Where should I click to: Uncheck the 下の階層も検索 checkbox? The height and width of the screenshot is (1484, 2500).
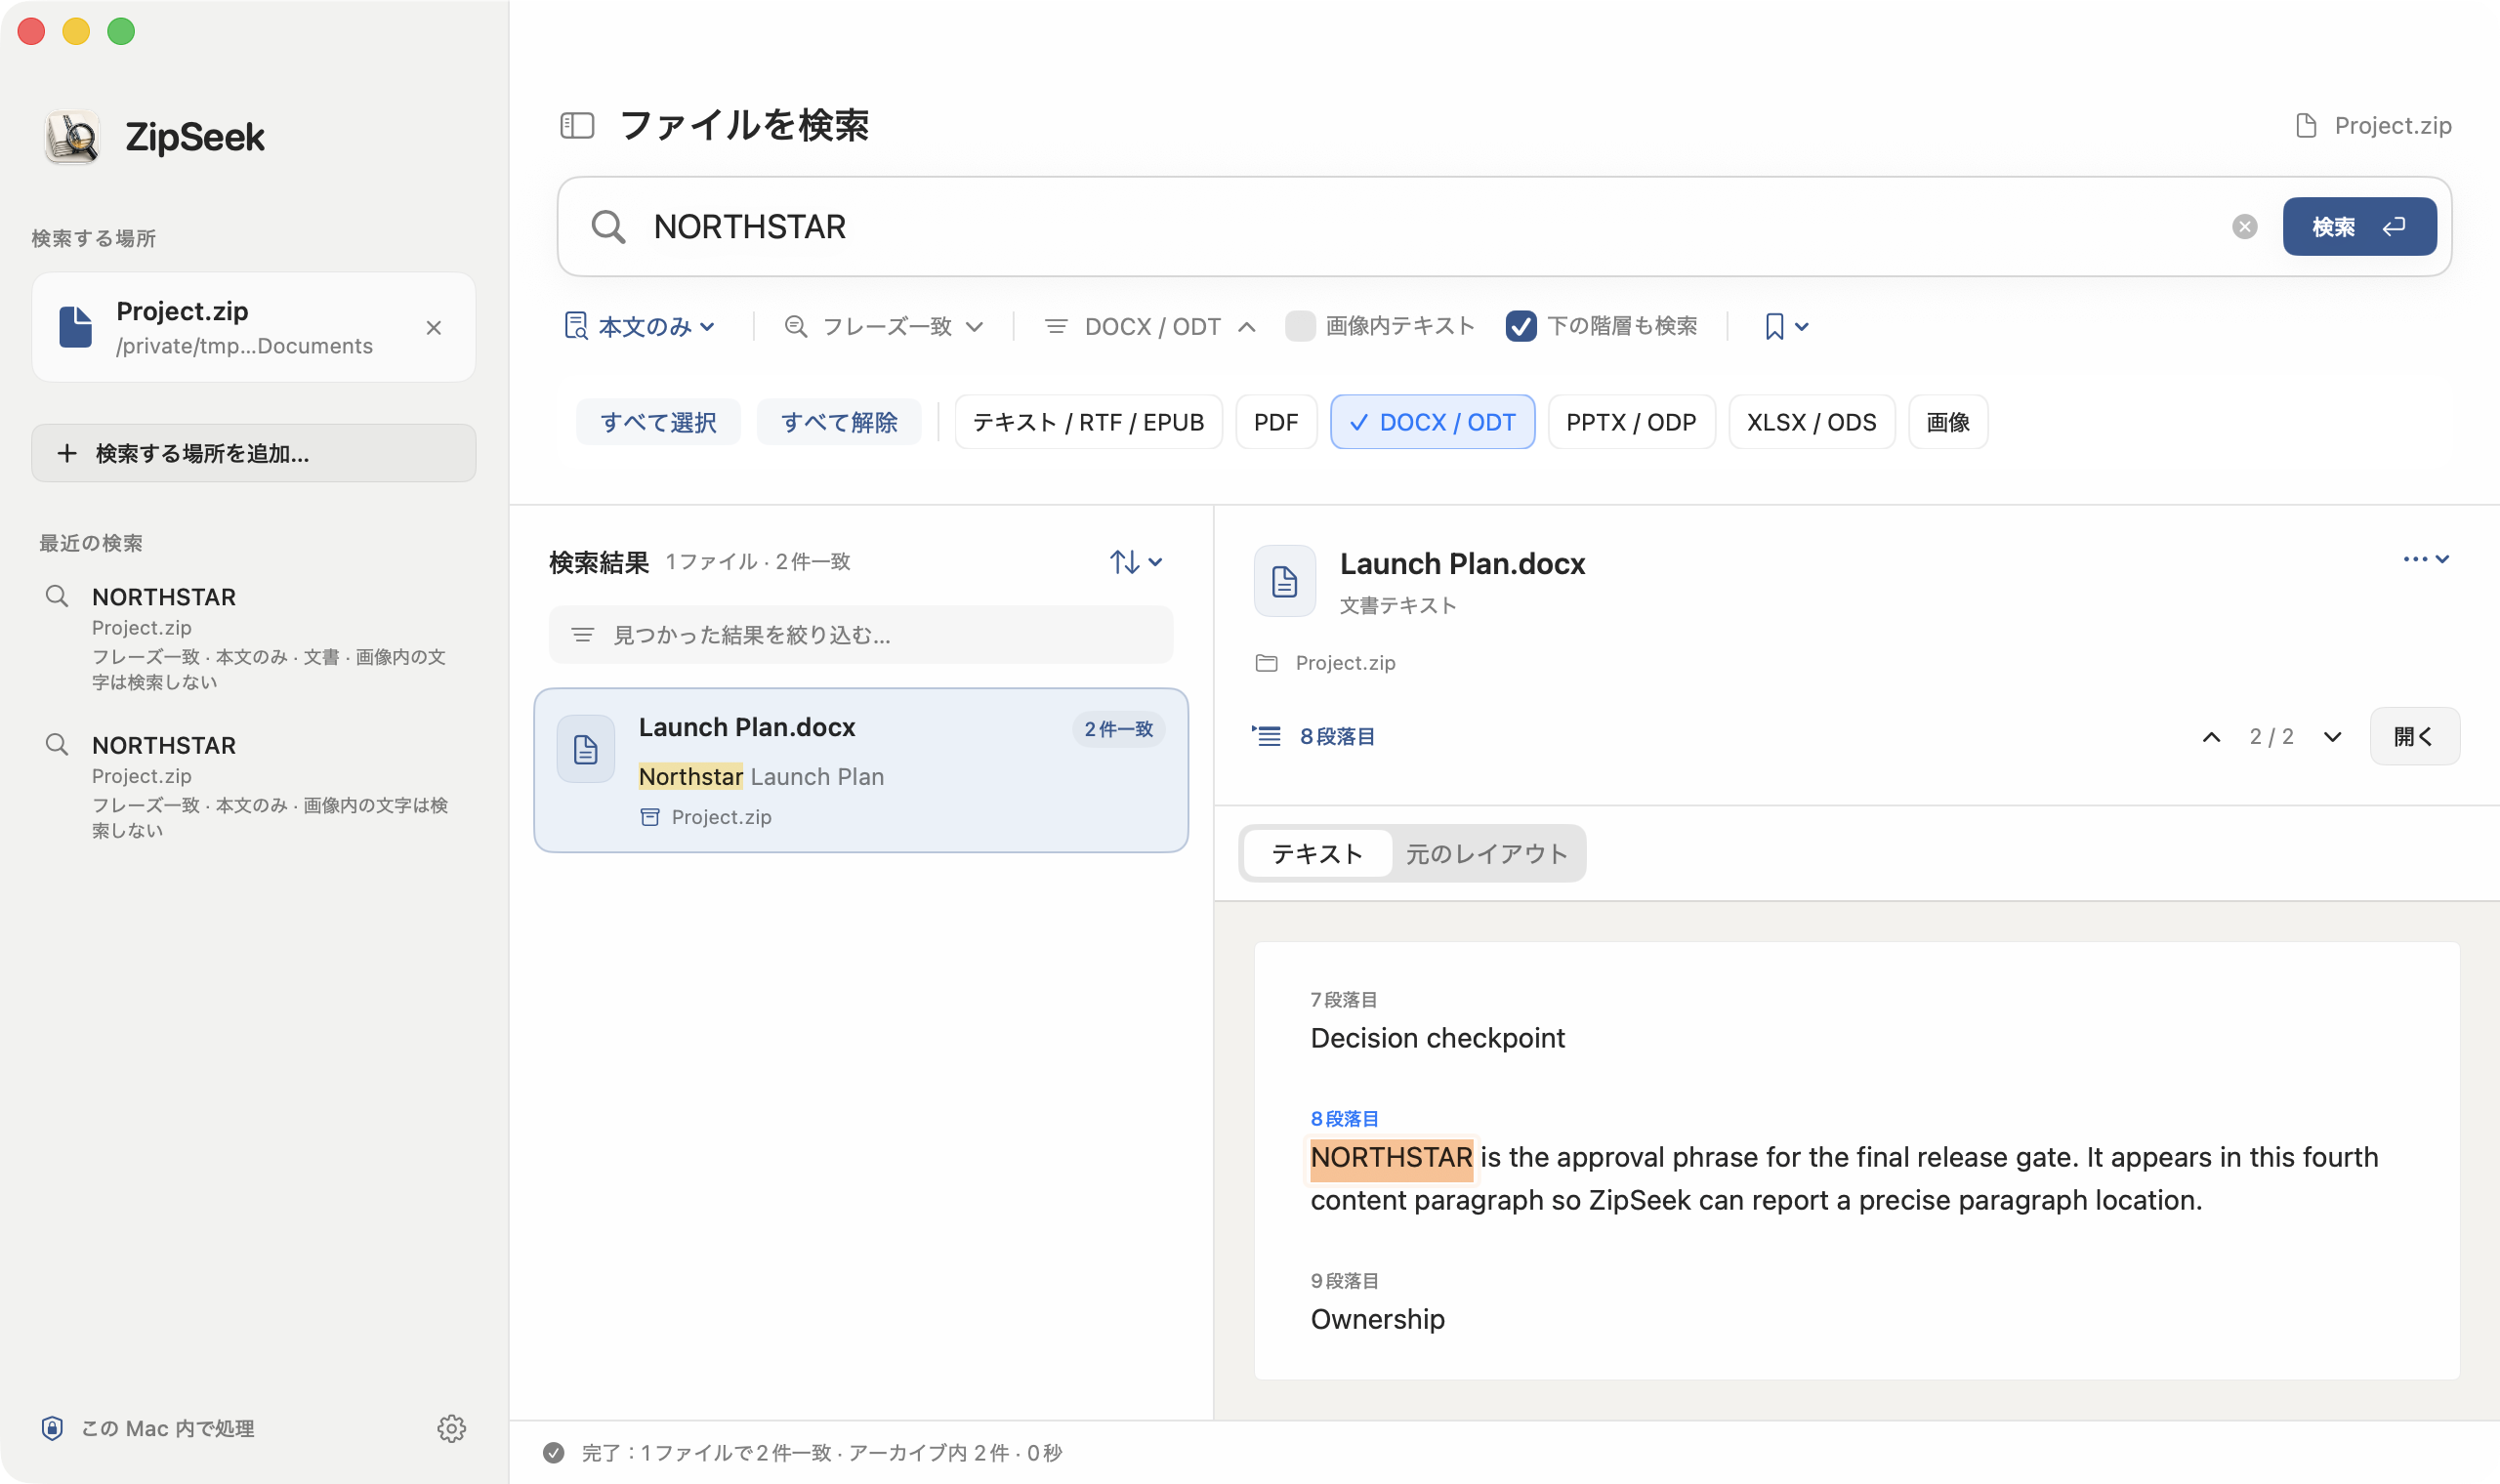(1520, 326)
